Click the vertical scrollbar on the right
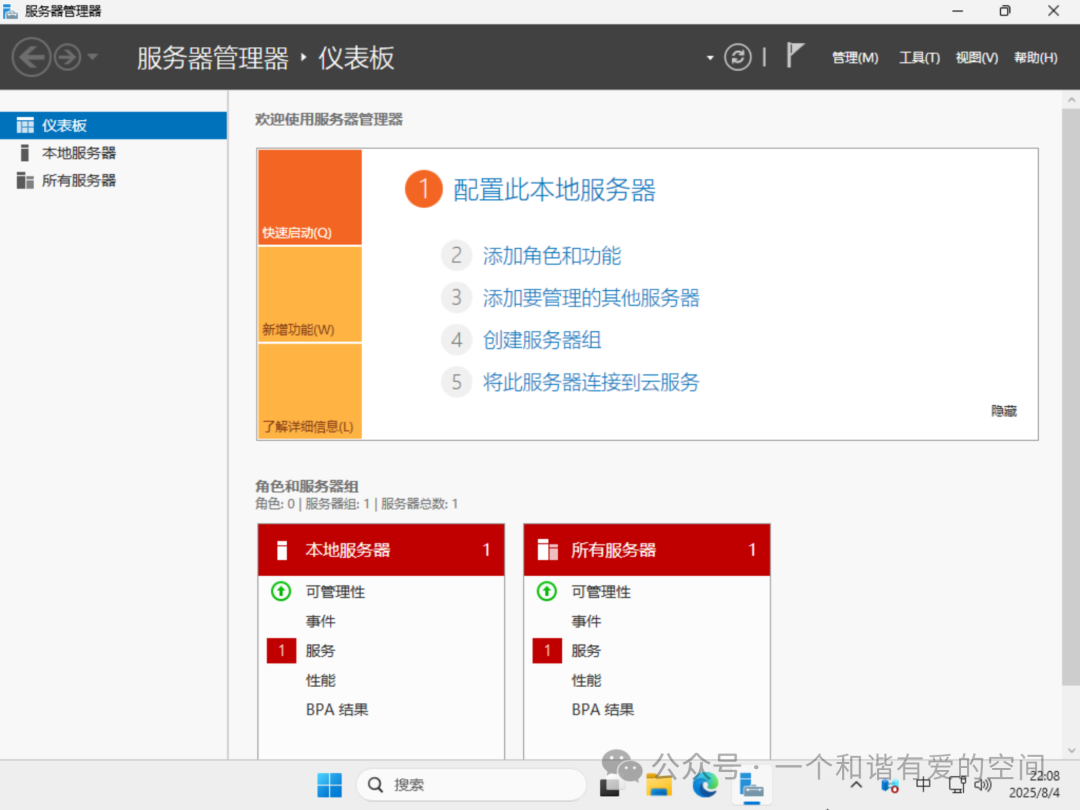Viewport: 1080px width, 810px height. 1069,400
